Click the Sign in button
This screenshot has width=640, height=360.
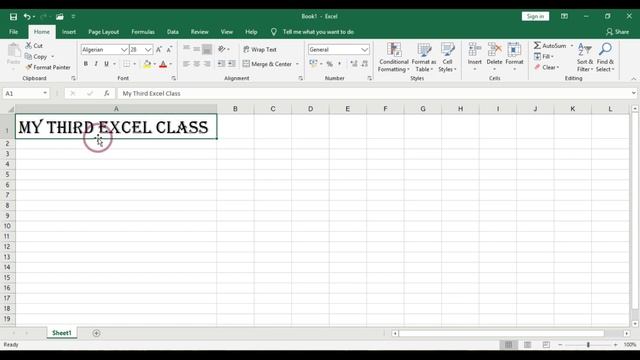535,16
